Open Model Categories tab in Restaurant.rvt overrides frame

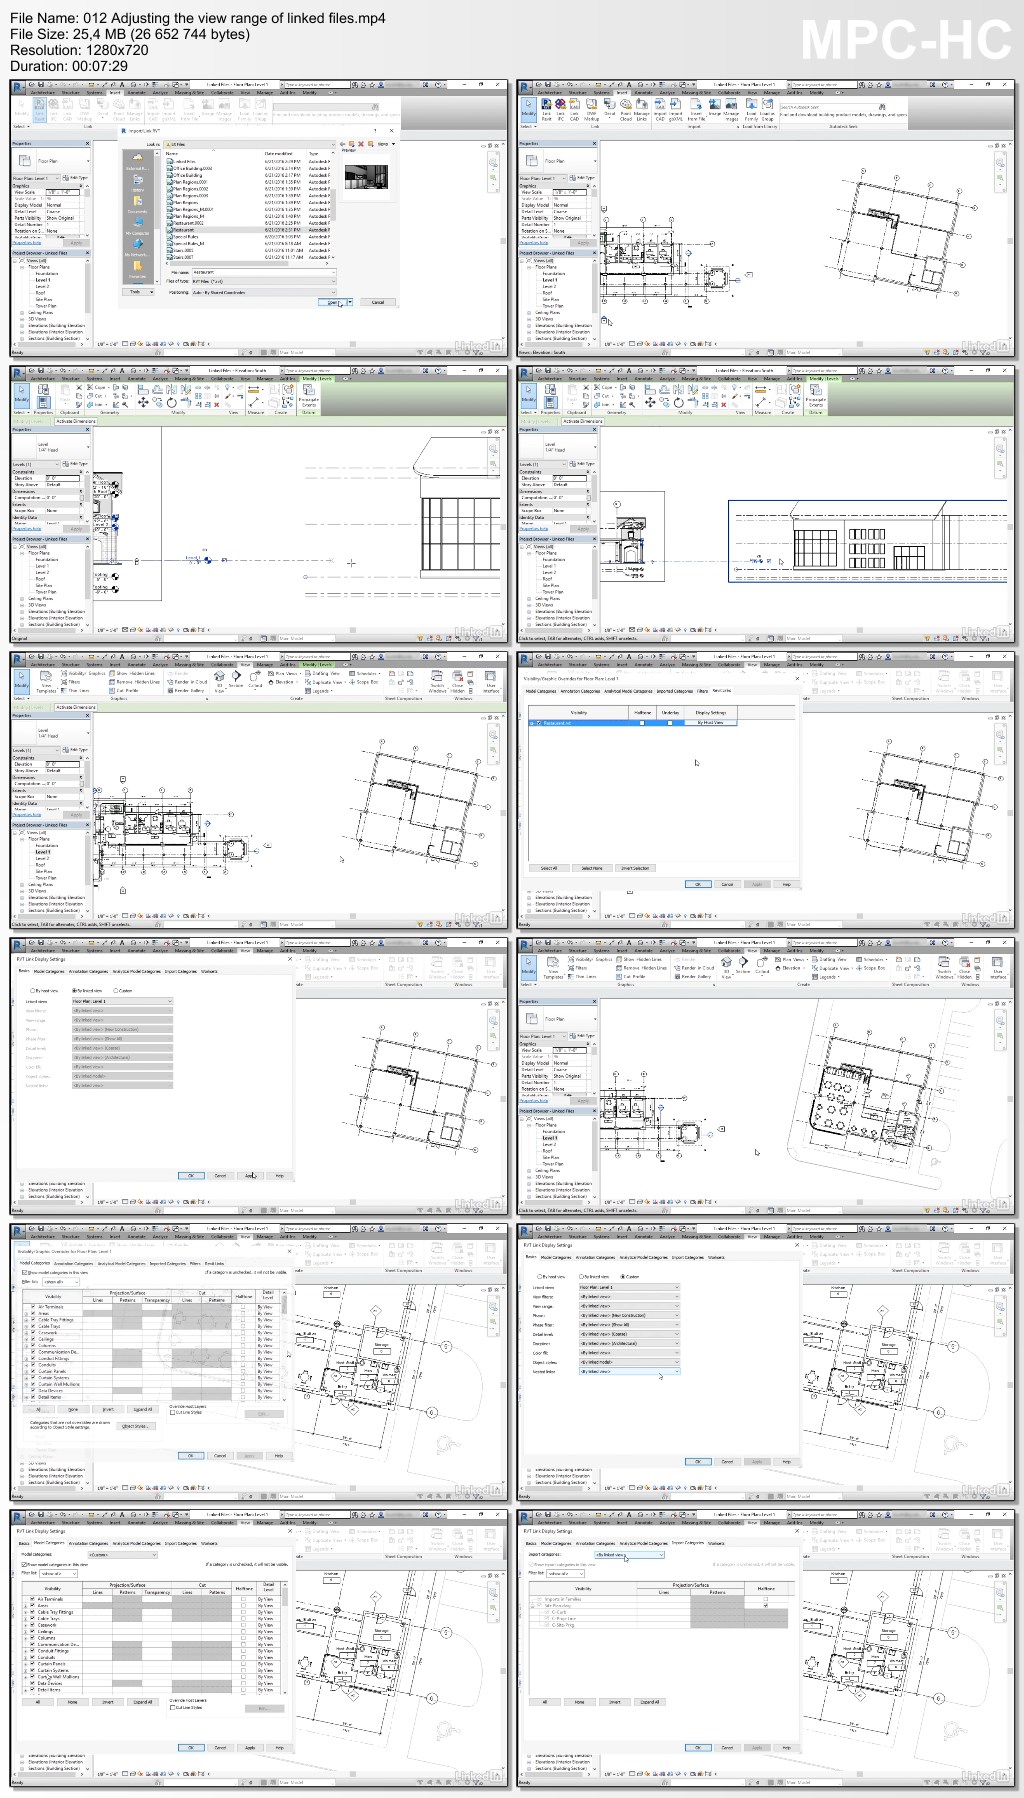click(541, 690)
